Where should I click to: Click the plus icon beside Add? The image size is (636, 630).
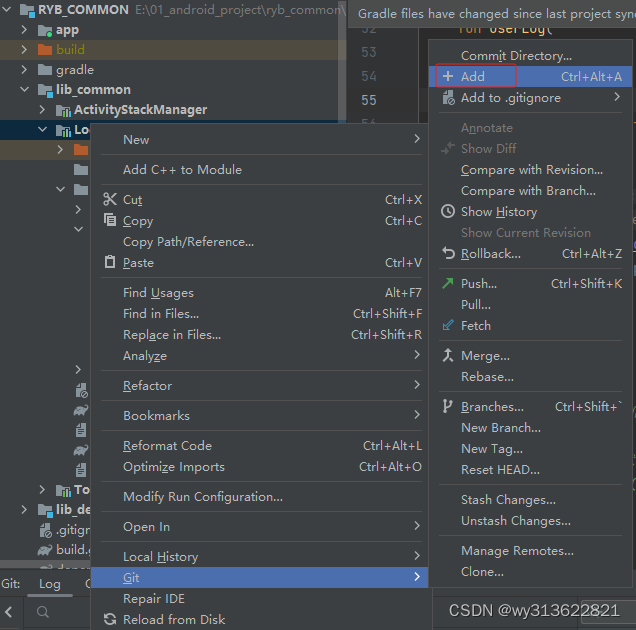(448, 76)
